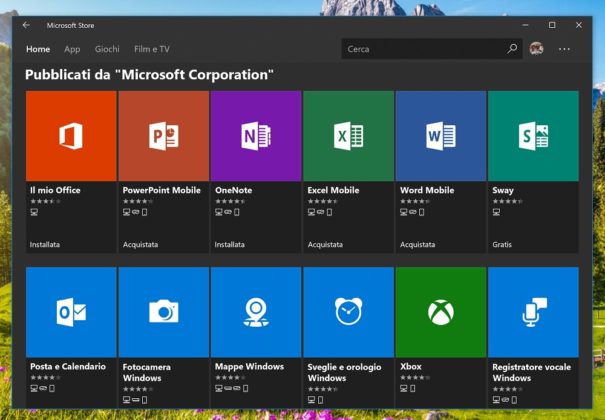
Task: Click the Il mio Office title
Action: (x=55, y=190)
